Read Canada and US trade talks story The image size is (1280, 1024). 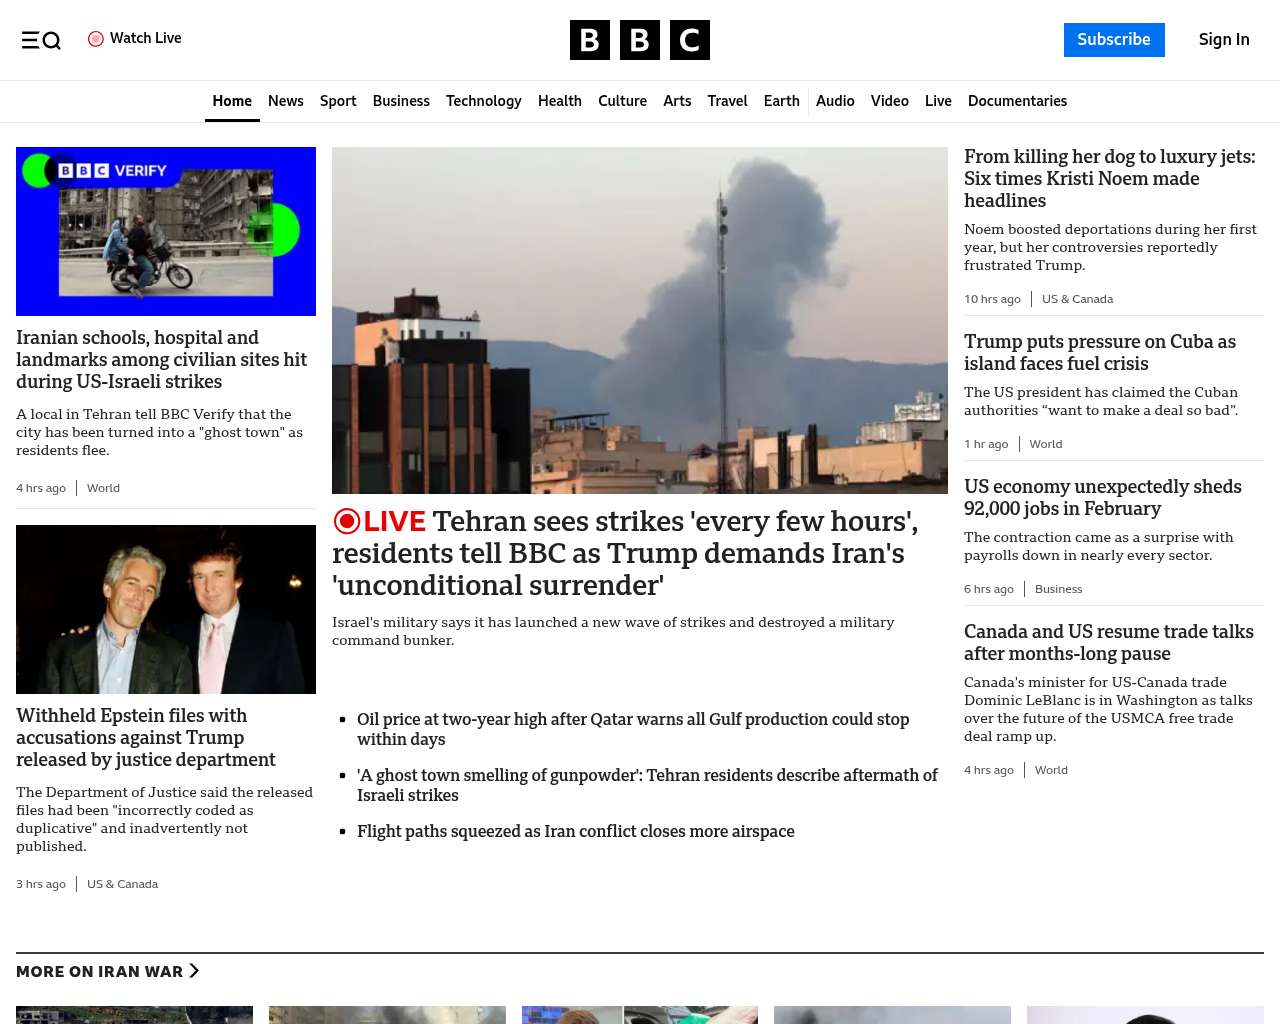pyautogui.click(x=1108, y=642)
